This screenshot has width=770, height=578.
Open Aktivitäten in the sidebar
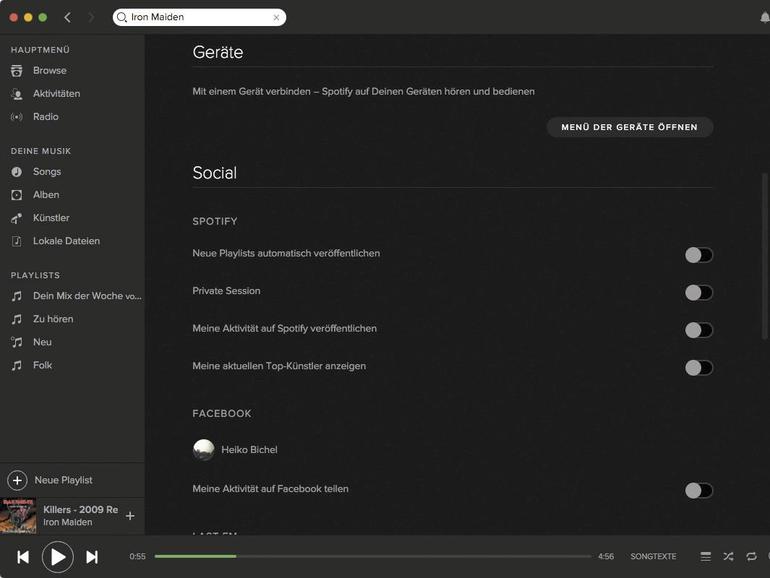(56, 94)
